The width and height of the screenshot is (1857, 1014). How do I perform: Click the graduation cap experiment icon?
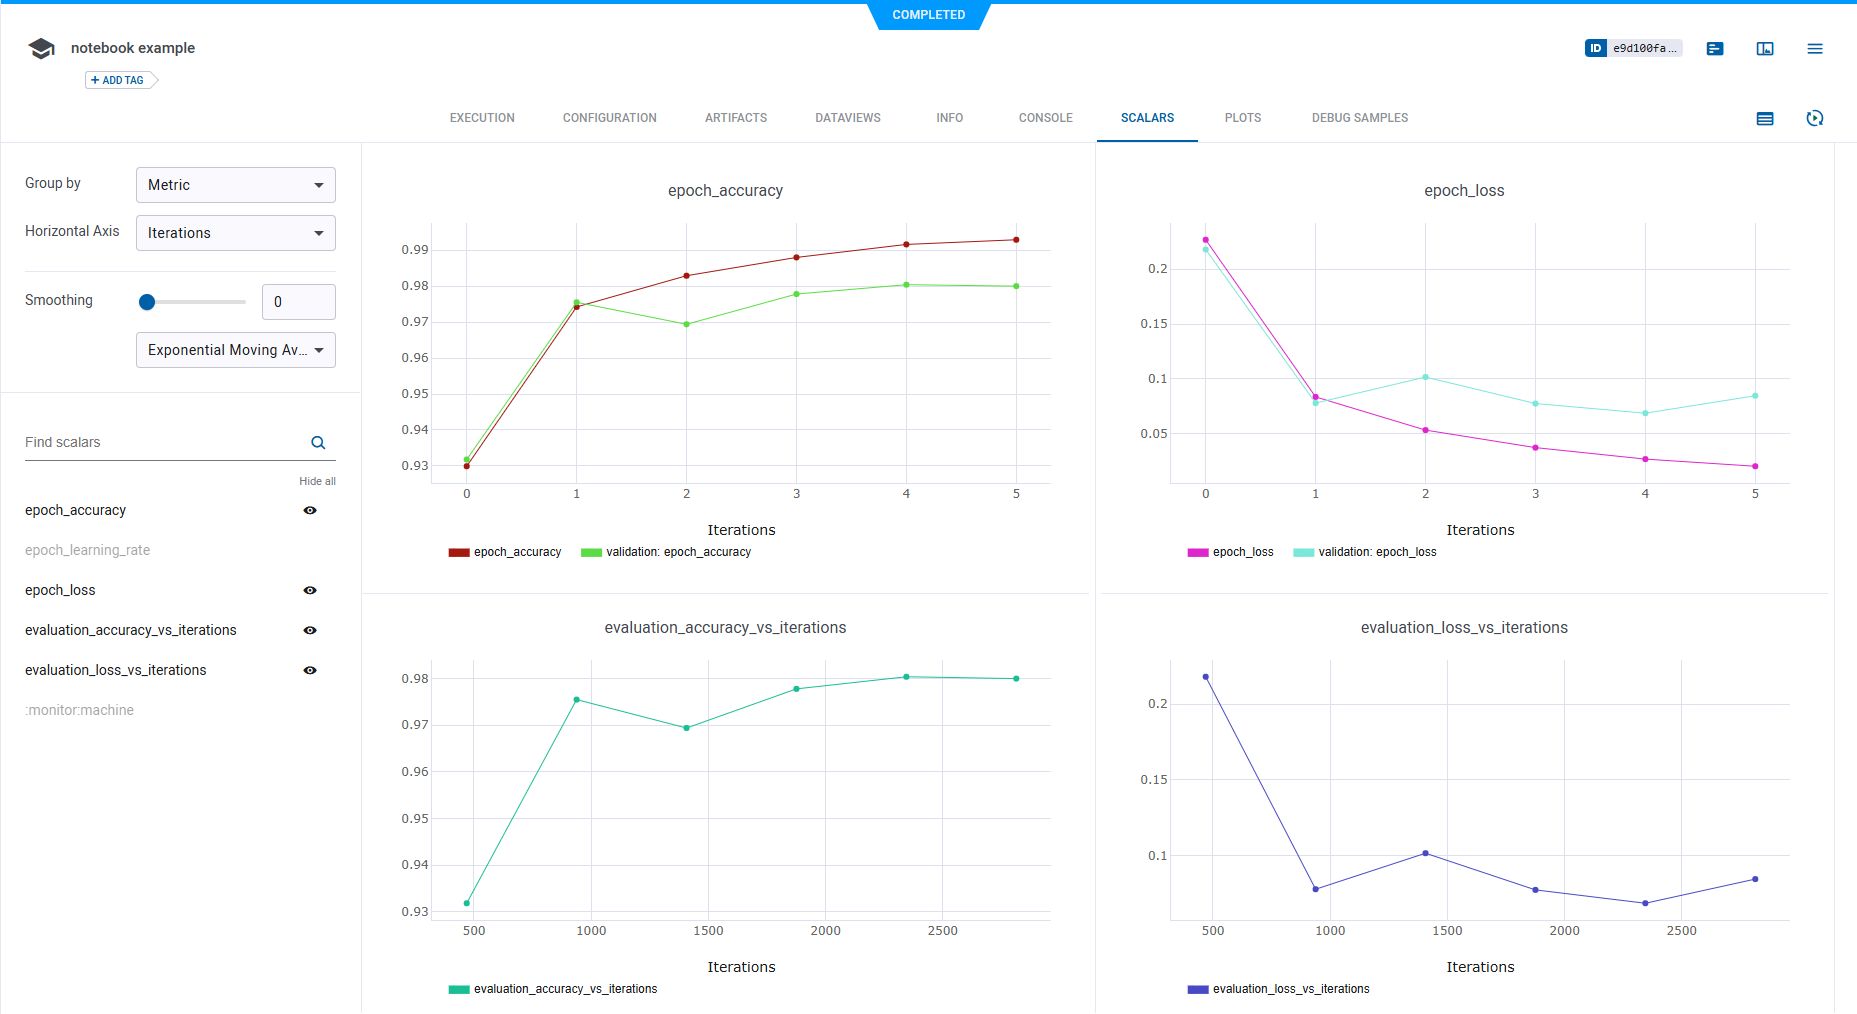click(41, 49)
